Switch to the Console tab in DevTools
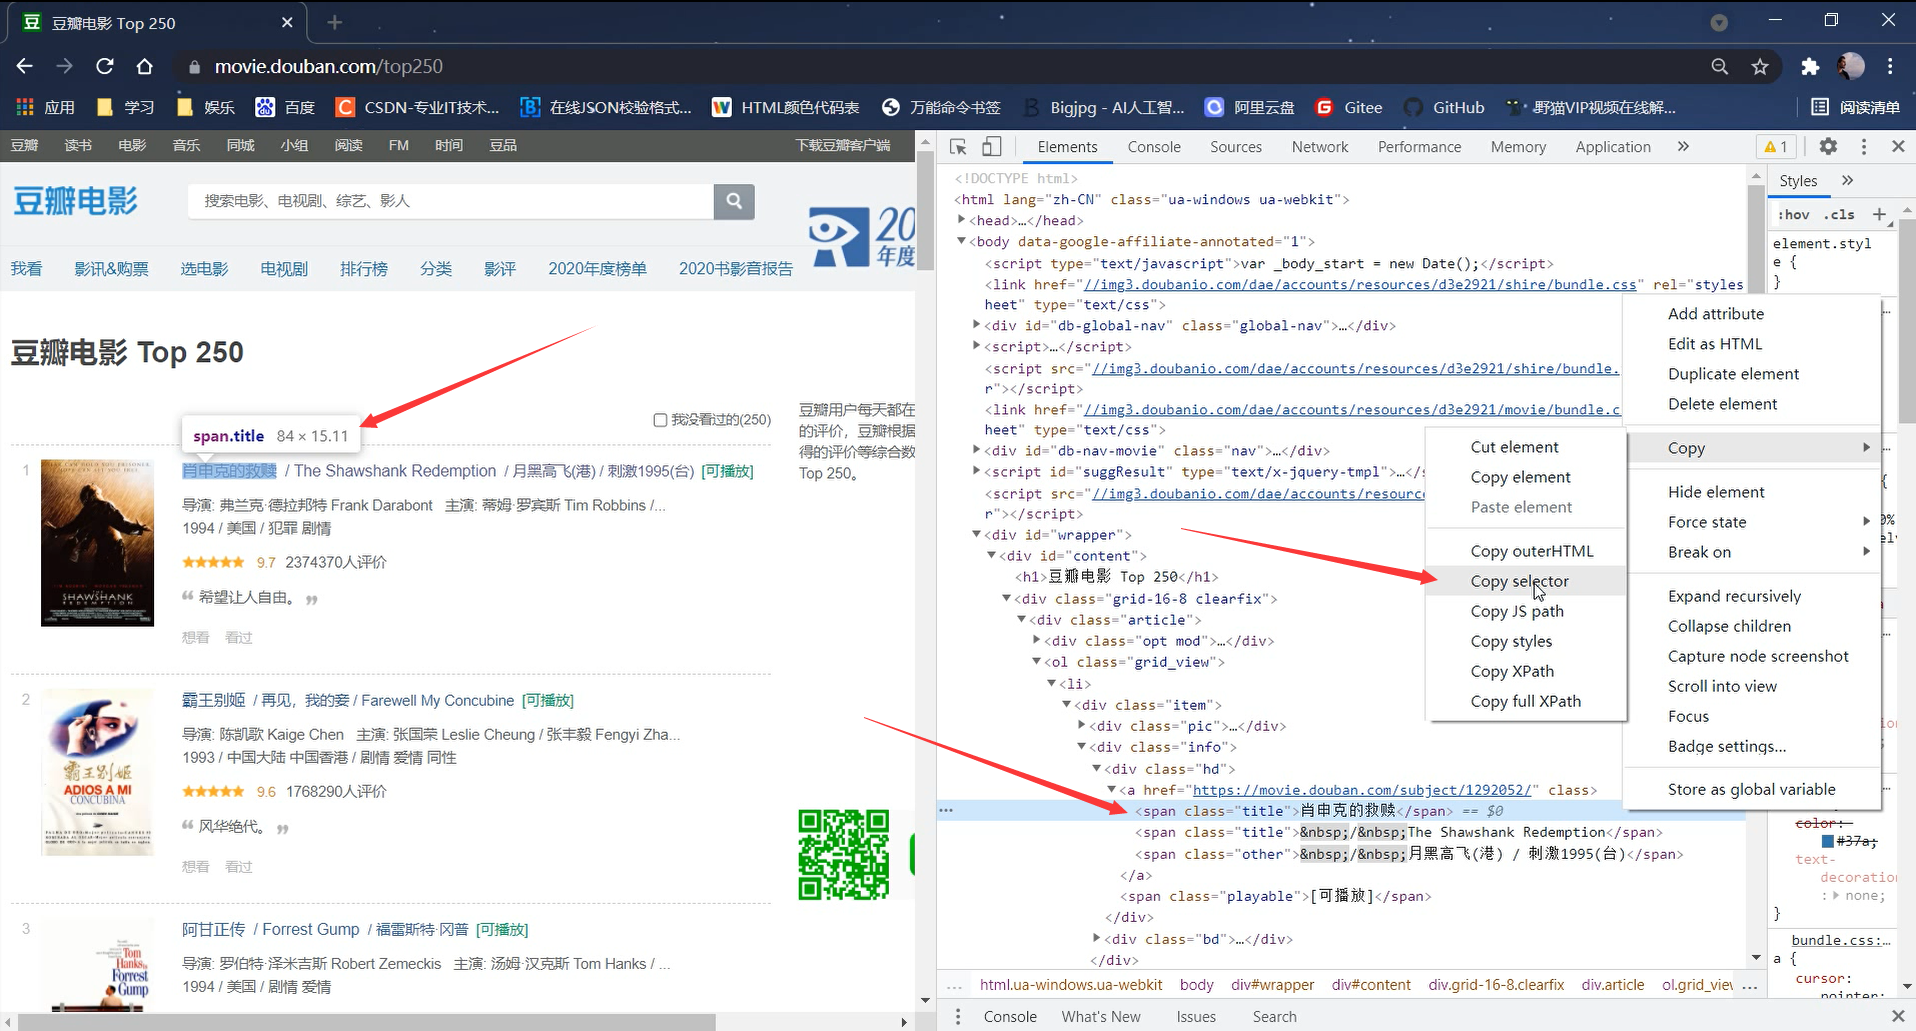 1153,146
